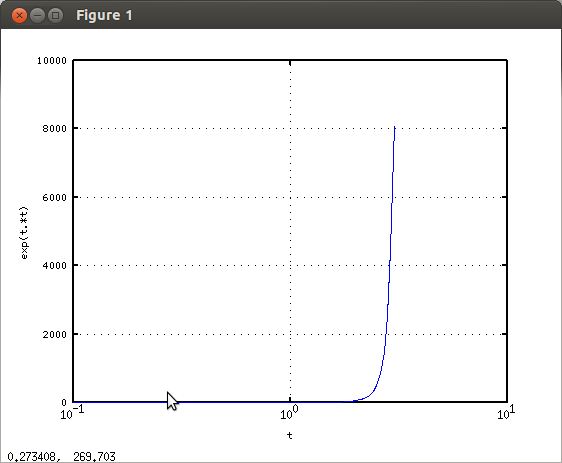Maximize the Figure 1 window

55,15
